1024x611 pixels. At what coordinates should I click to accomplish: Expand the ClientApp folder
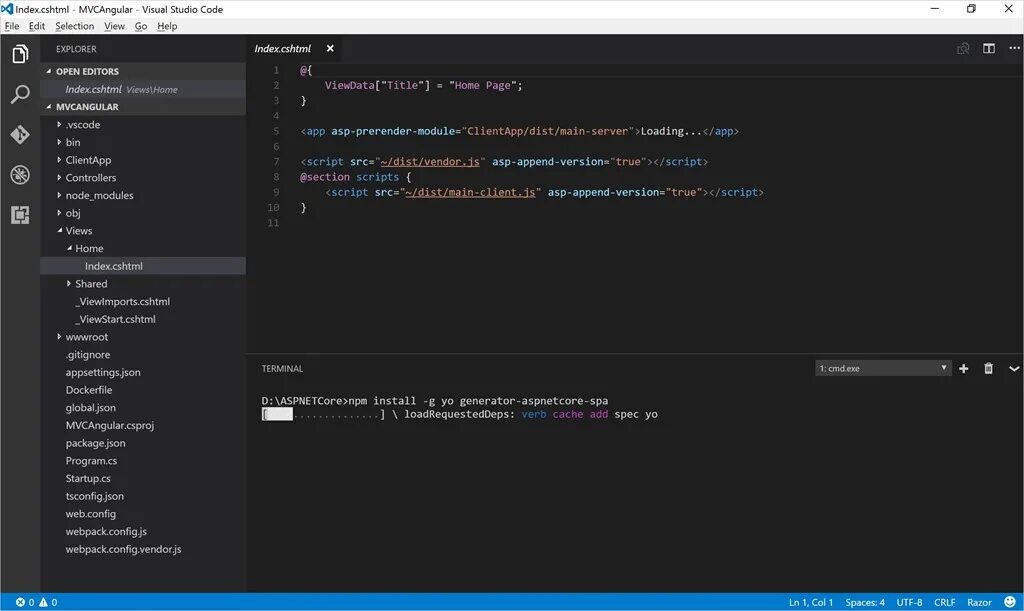59,159
